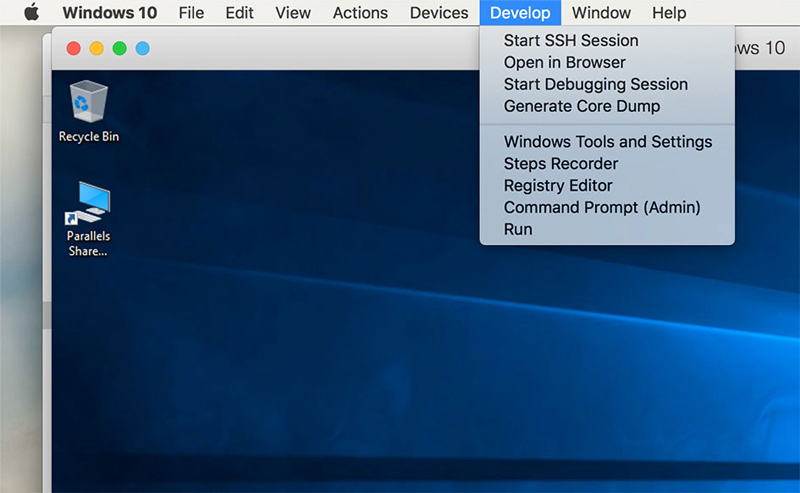The width and height of the screenshot is (800, 493).
Task: Open the Apple menu
Action: (31, 12)
